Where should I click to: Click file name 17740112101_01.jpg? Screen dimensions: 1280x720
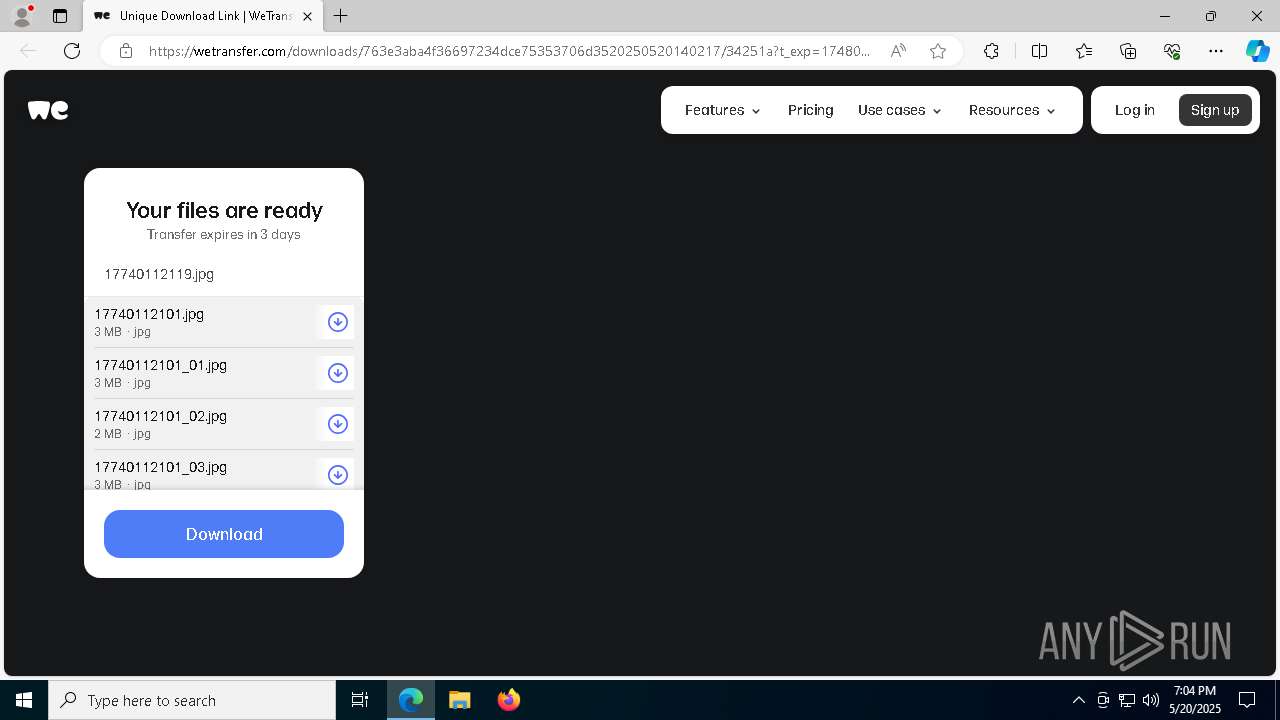coord(160,365)
